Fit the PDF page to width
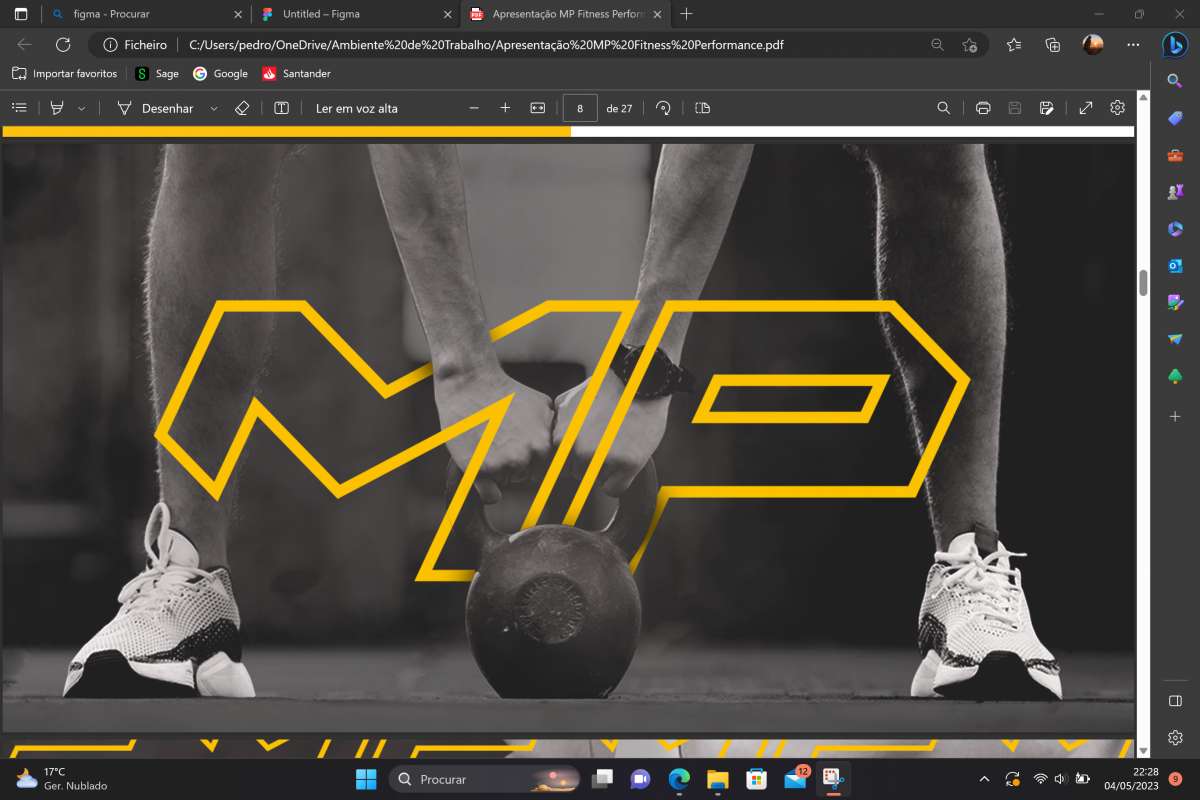Image resolution: width=1200 pixels, height=800 pixels. (x=538, y=108)
